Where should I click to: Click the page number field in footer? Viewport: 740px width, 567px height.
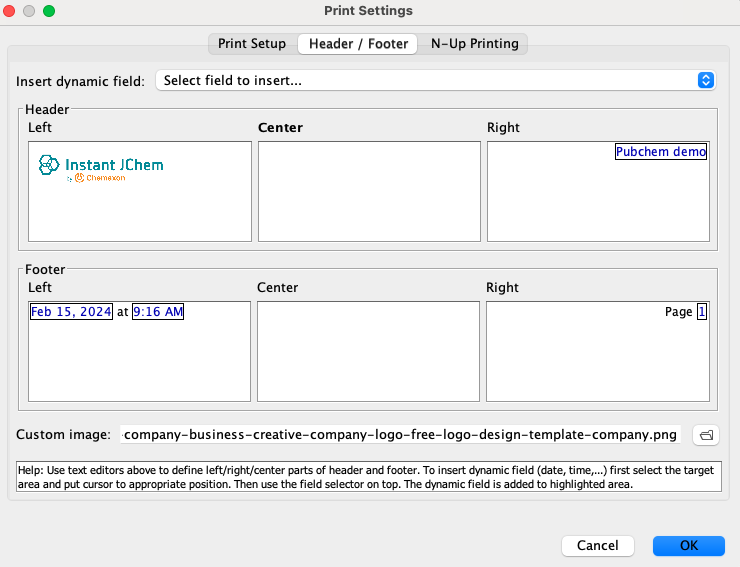702,312
